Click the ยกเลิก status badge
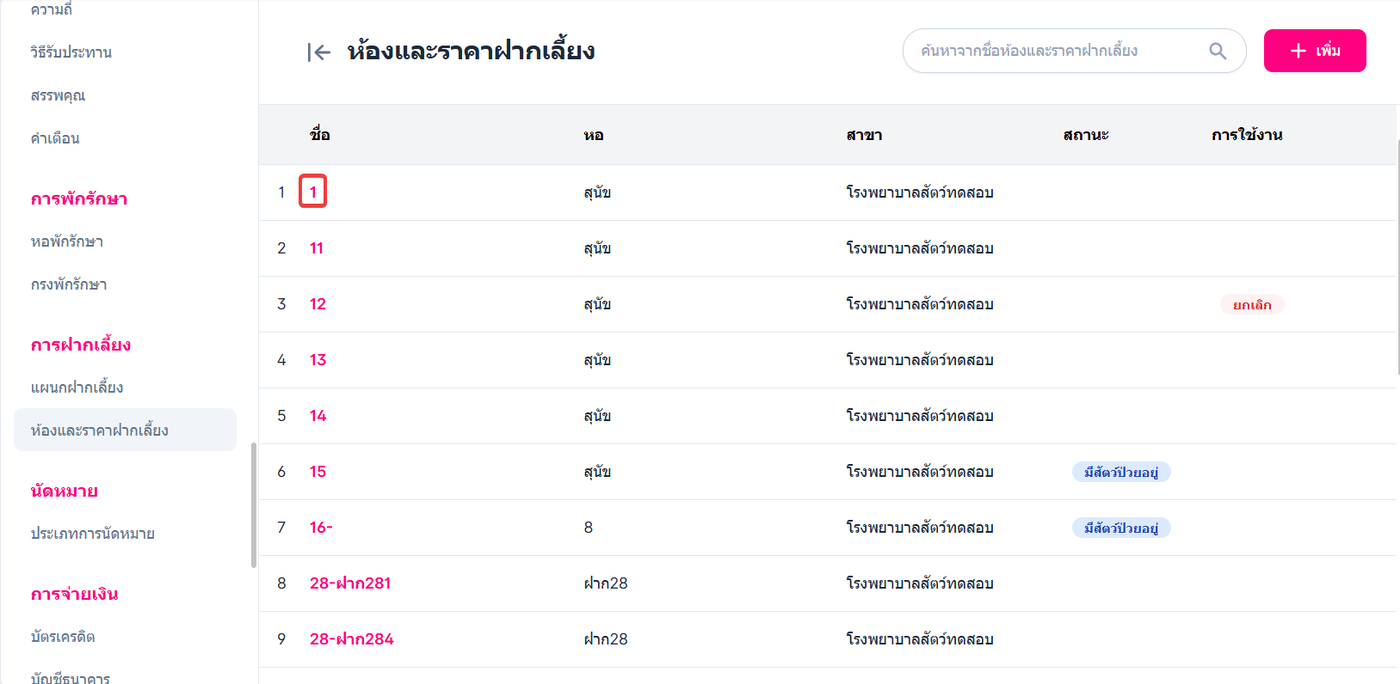Image resolution: width=1400 pixels, height=684 pixels. coord(1252,305)
